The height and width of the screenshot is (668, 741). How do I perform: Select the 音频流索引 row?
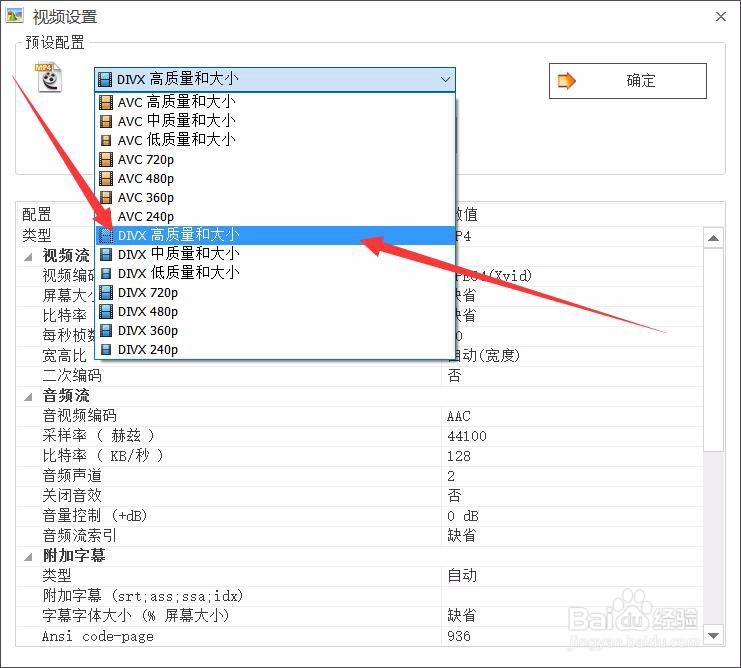[360, 536]
